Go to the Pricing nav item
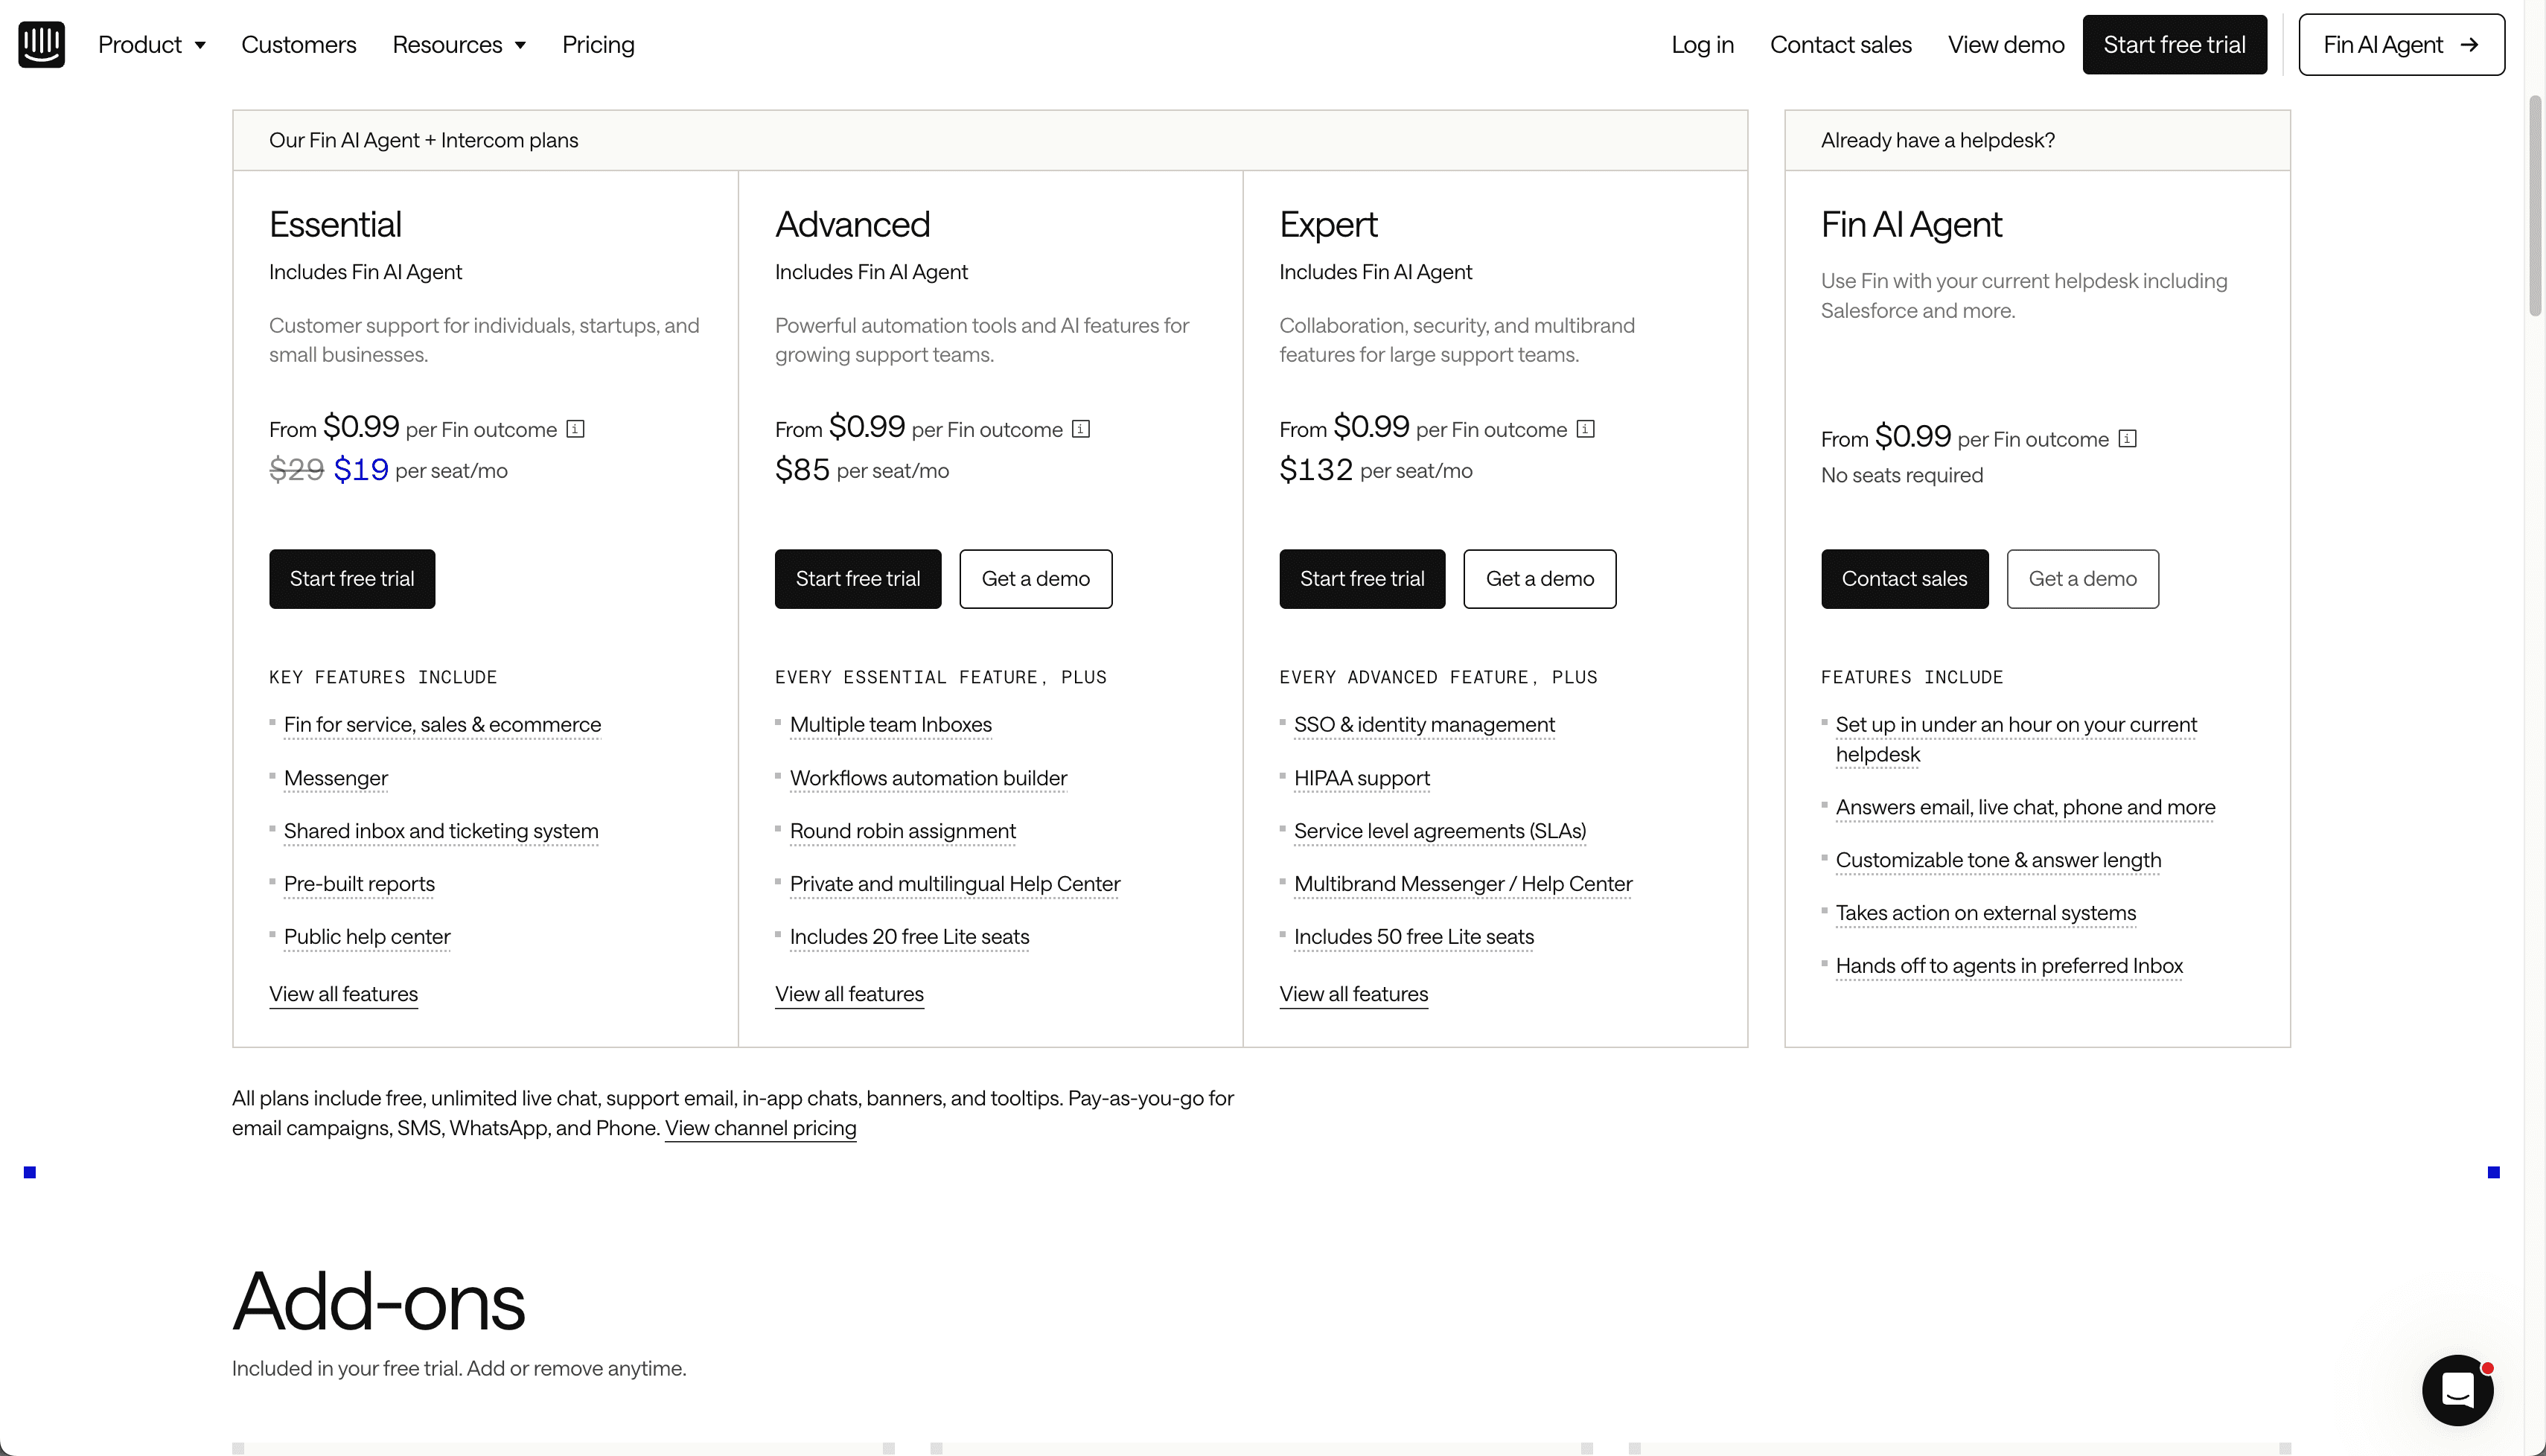2546x1456 pixels. pyautogui.click(x=598, y=45)
